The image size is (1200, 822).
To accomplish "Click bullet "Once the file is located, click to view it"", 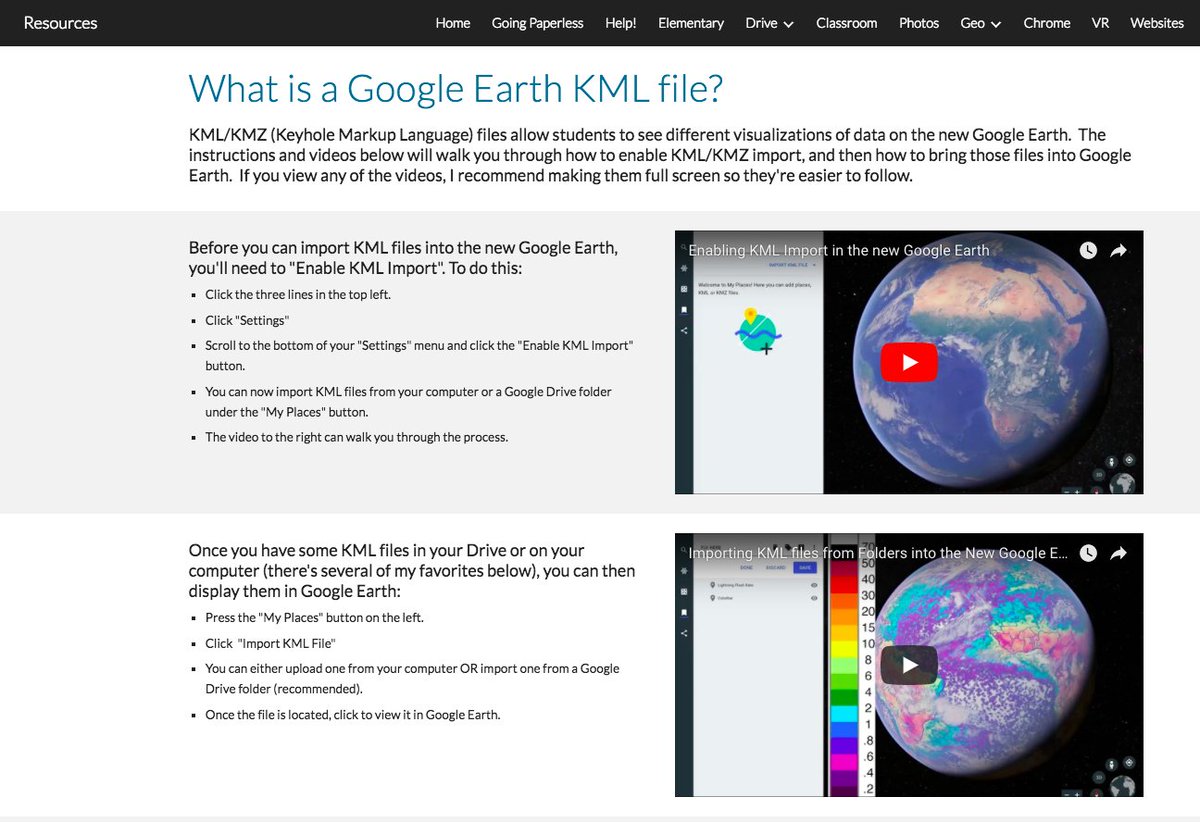I will [x=352, y=715].
